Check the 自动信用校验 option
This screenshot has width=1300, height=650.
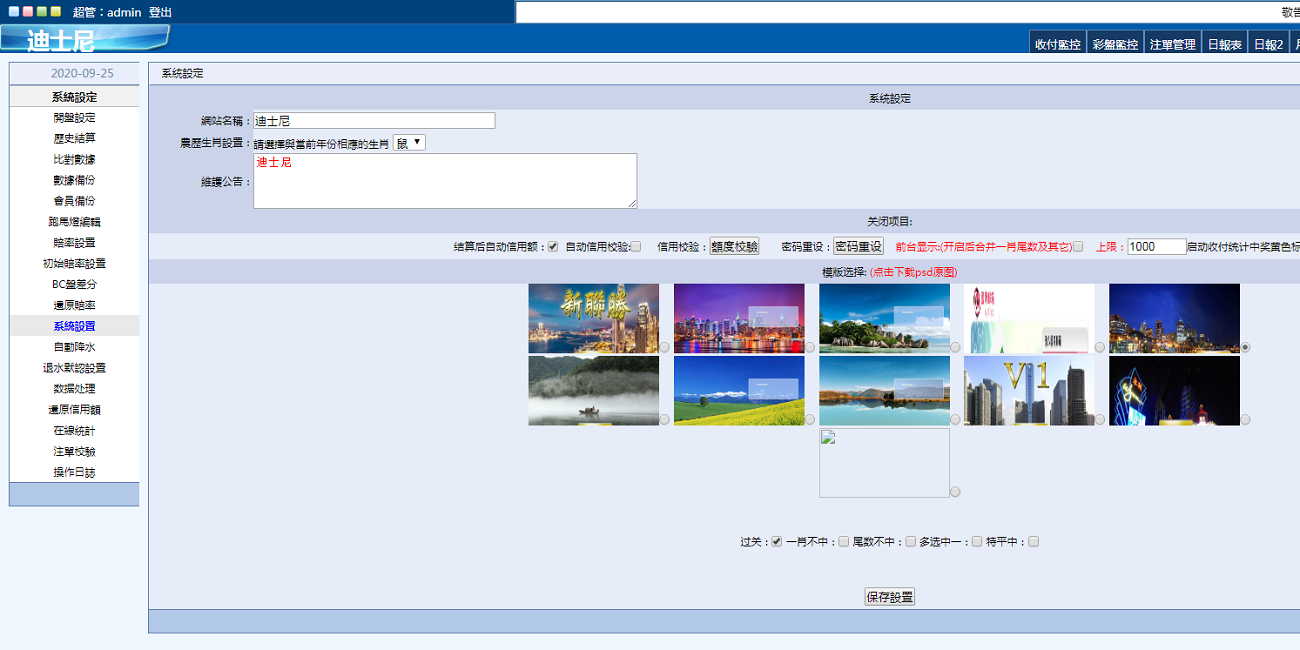pyautogui.click(x=637, y=246)
